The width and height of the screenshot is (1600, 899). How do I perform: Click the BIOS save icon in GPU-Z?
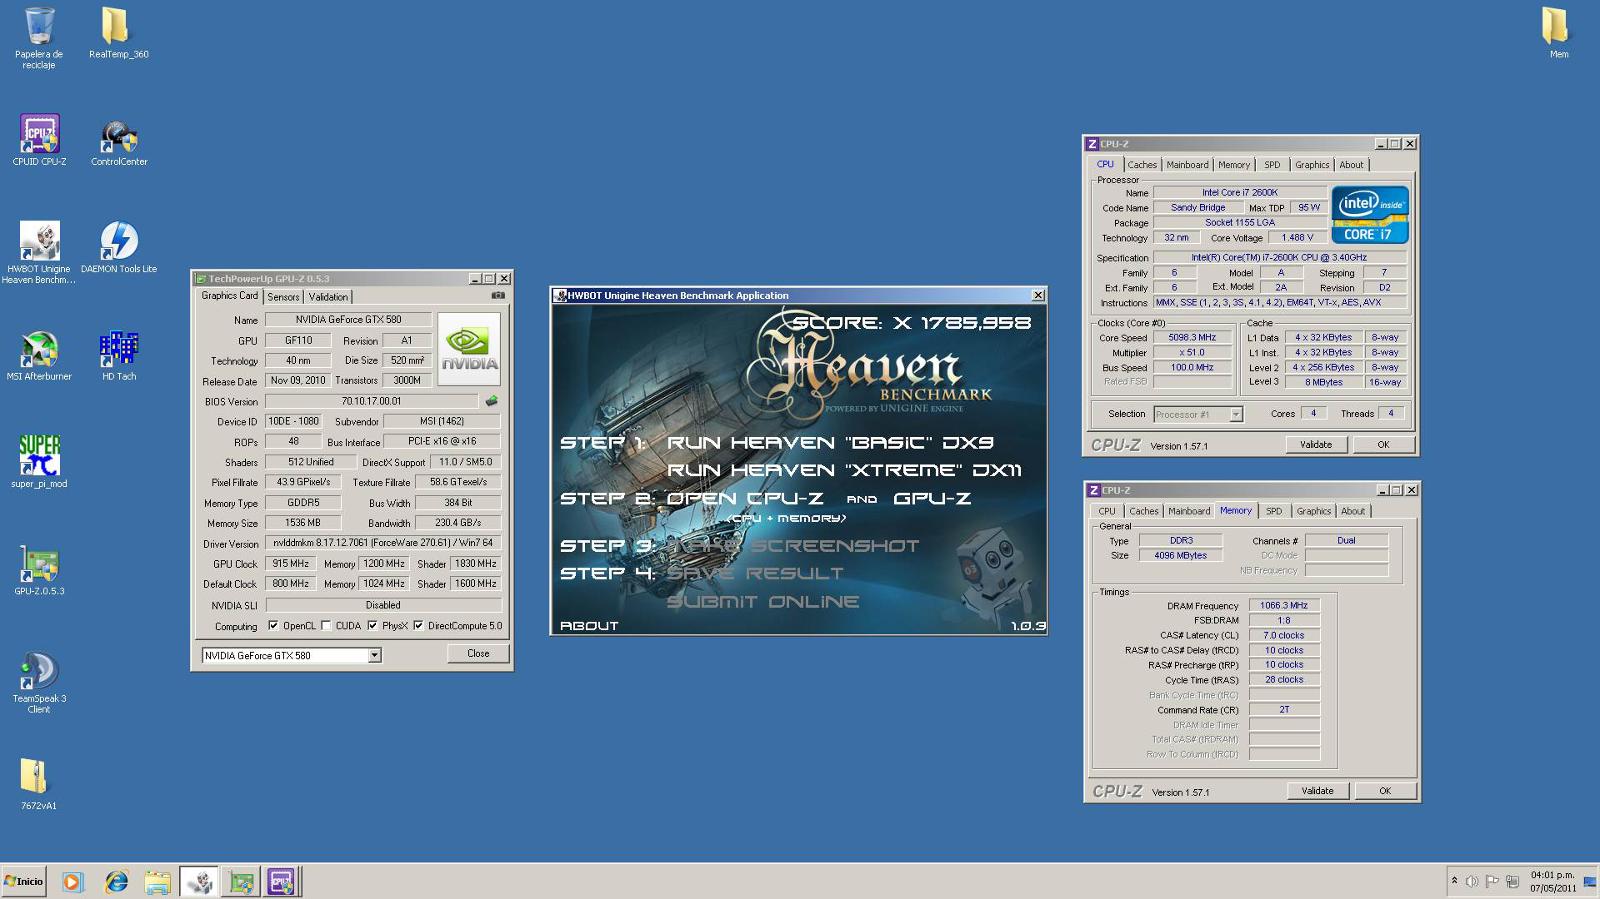pos(491,401)
